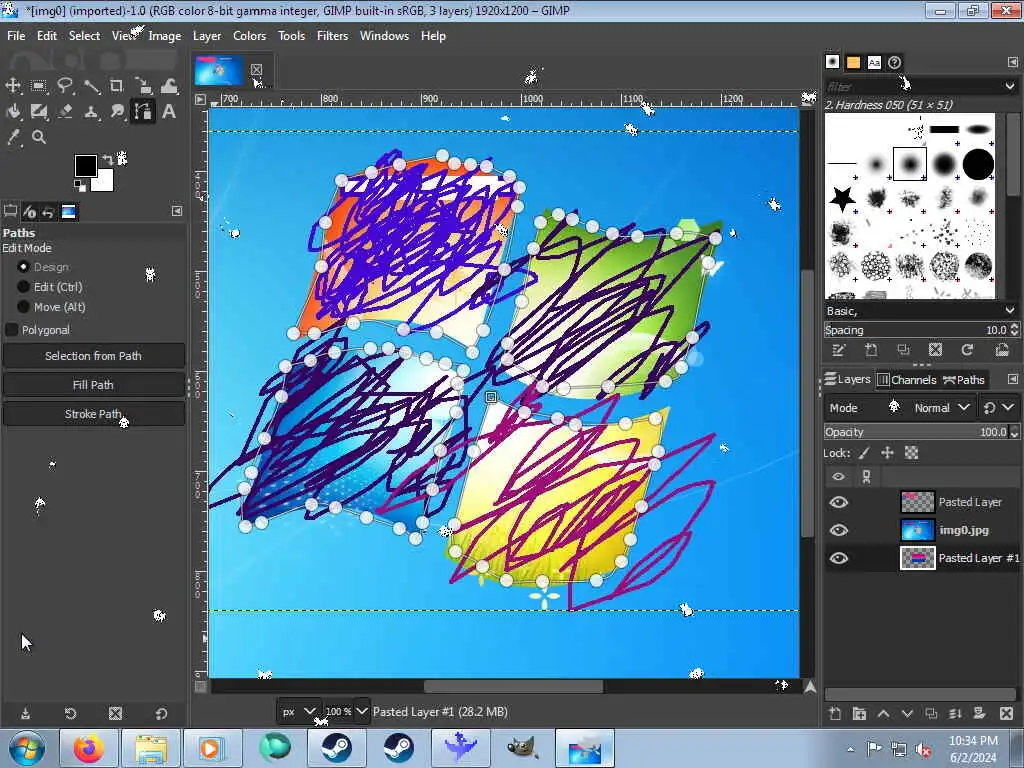Select the Rectangle Select tool
1024x768 pixels.
39,86
